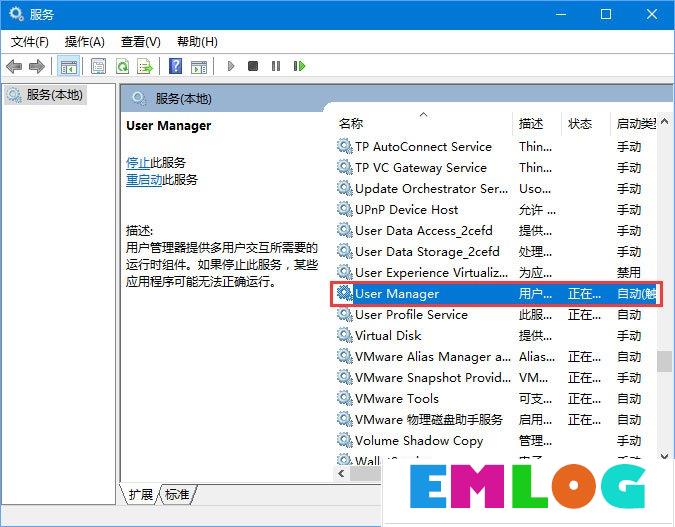The width and height of the screenshot is (675, 527).
Task: Click the Export List toolbar icon
Action: tap(145, 66)
